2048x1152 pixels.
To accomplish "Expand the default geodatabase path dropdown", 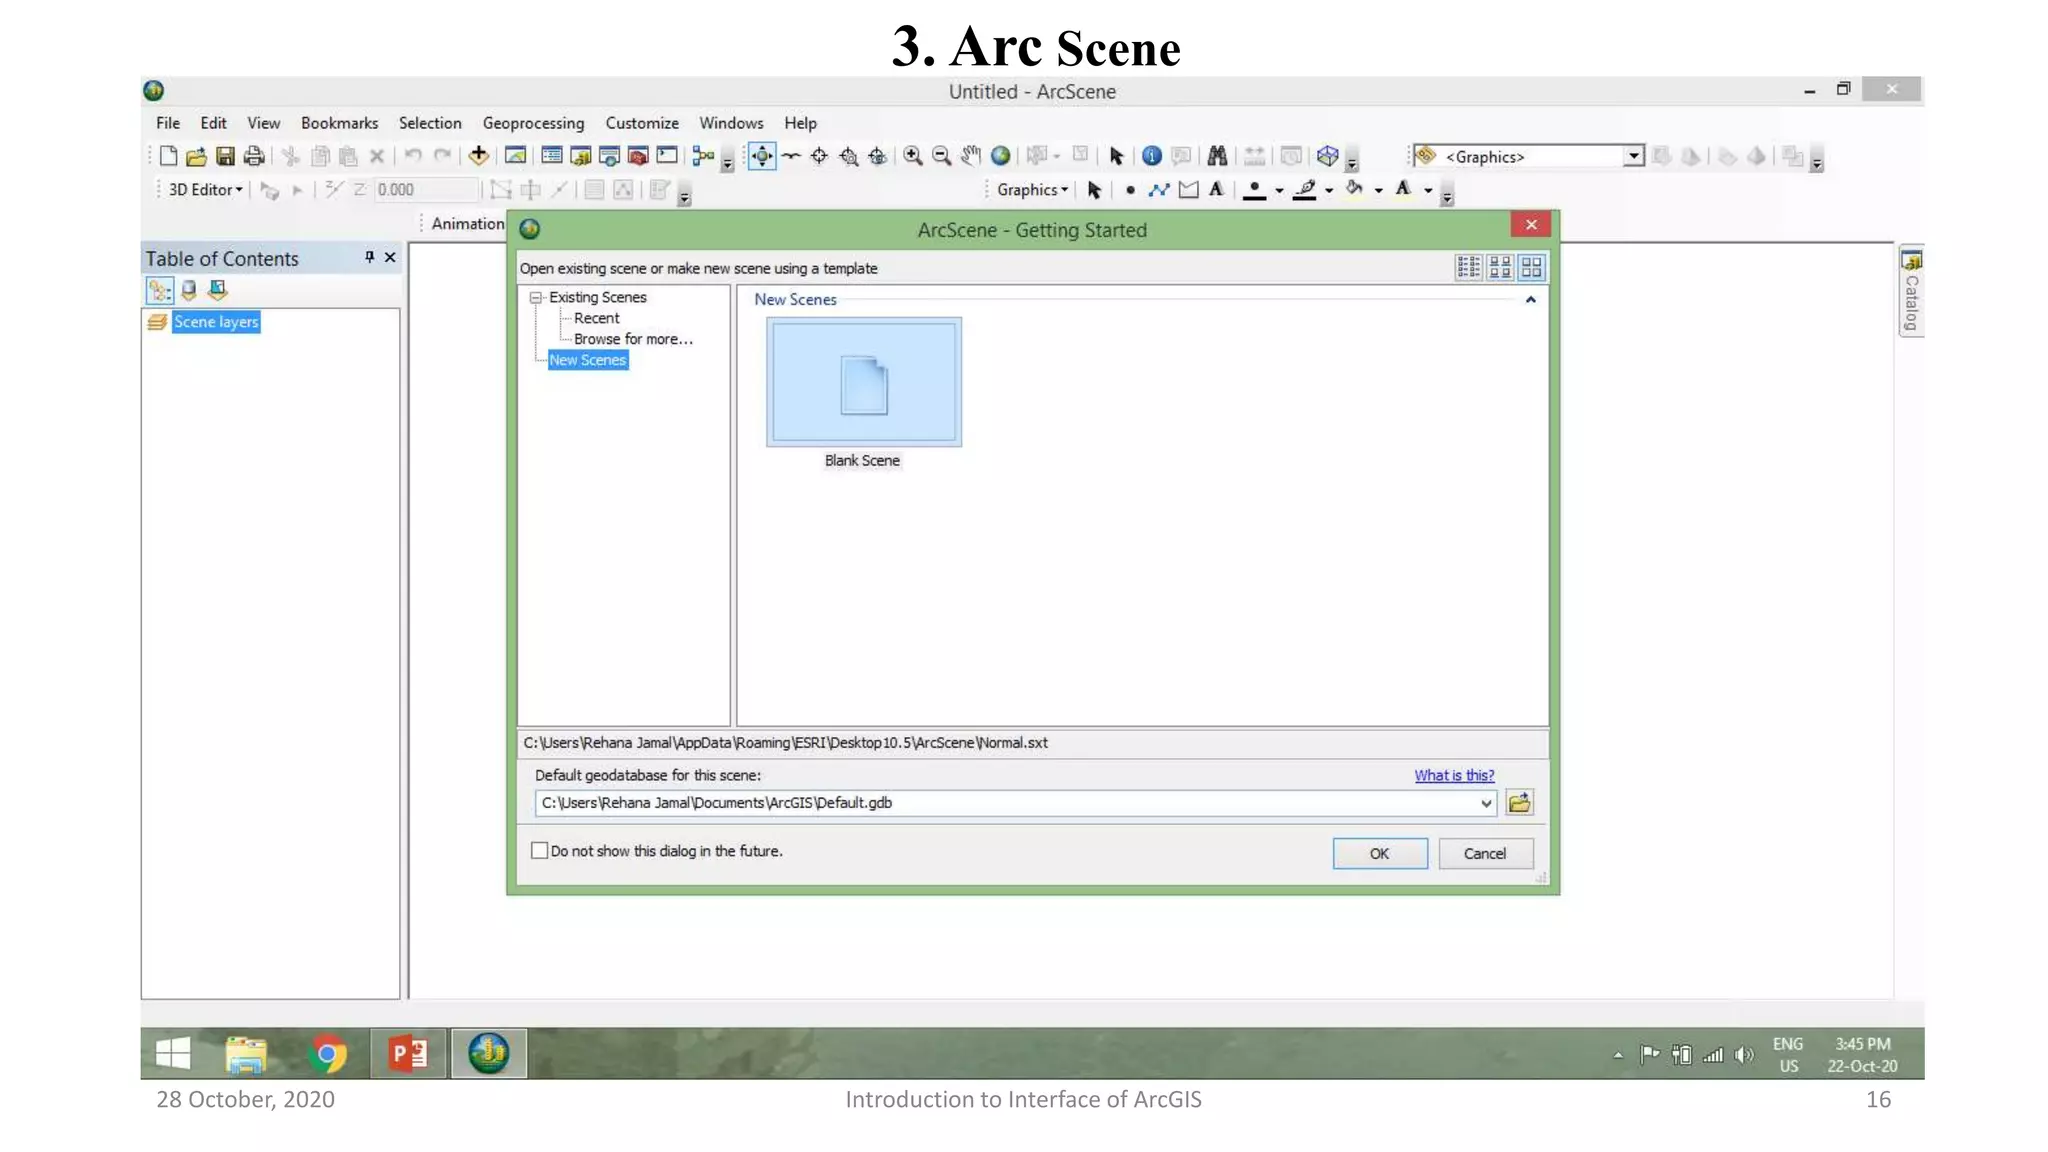I will pos(1486,803).
